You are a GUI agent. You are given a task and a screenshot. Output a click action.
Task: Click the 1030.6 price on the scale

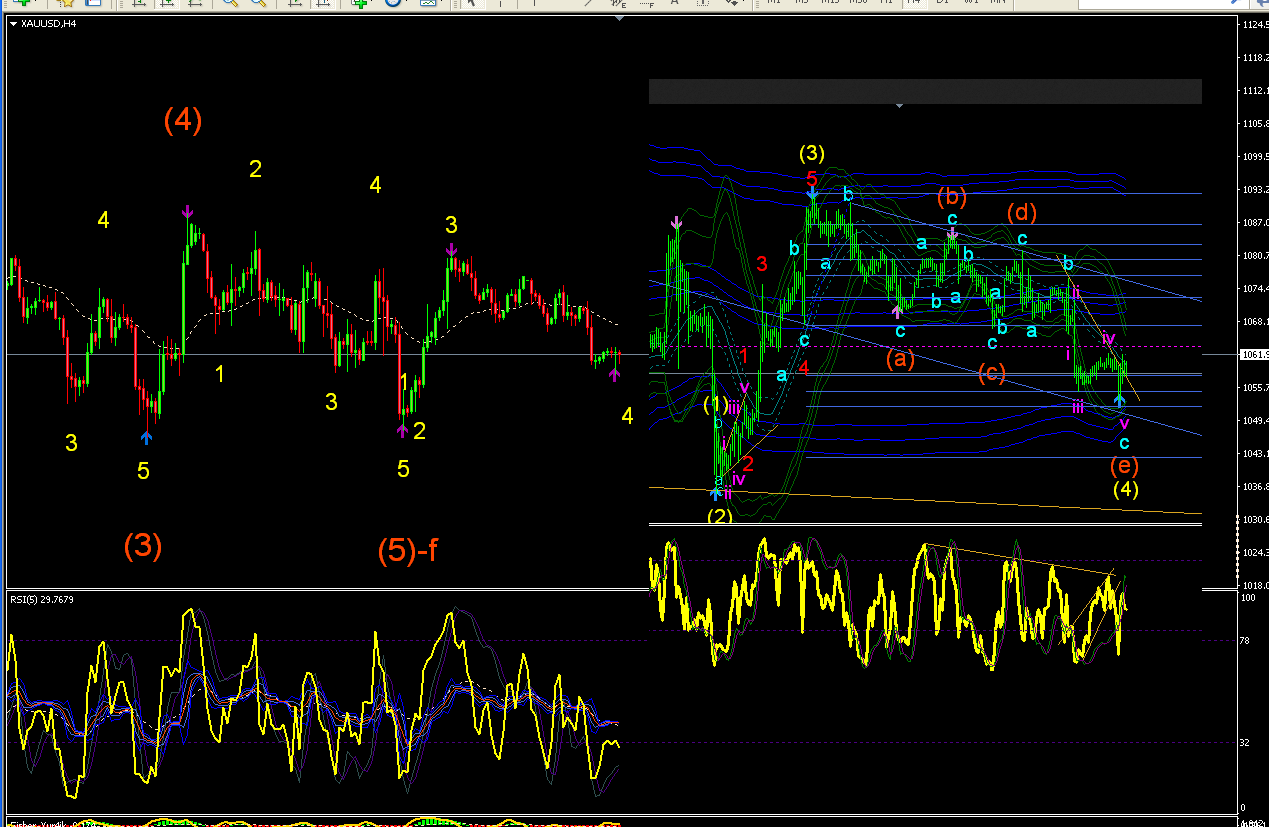1254,519
